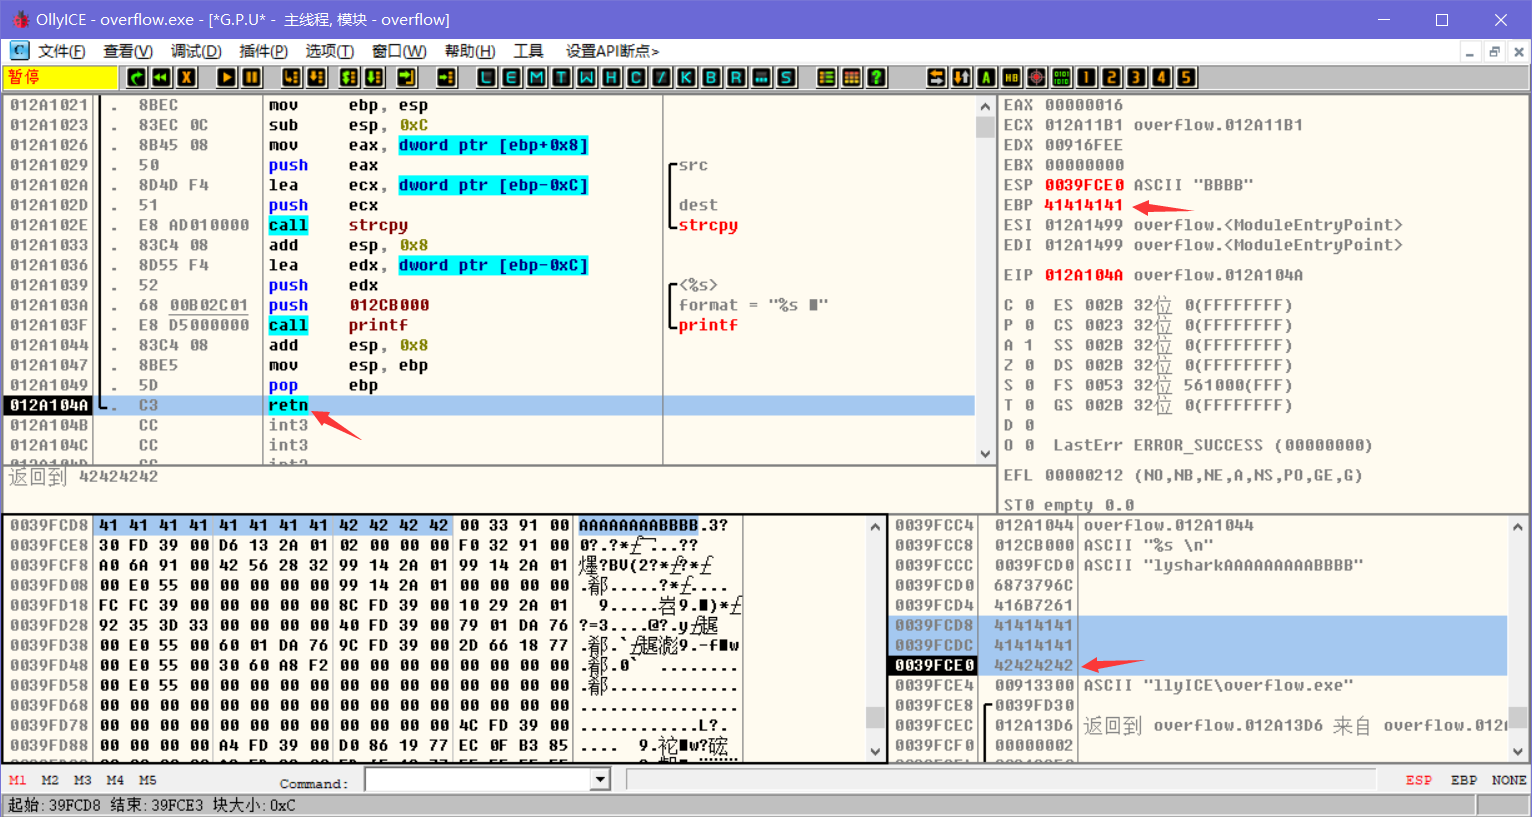
Task: Click the green A toolbar icon
Action: (x=987, y=77)
